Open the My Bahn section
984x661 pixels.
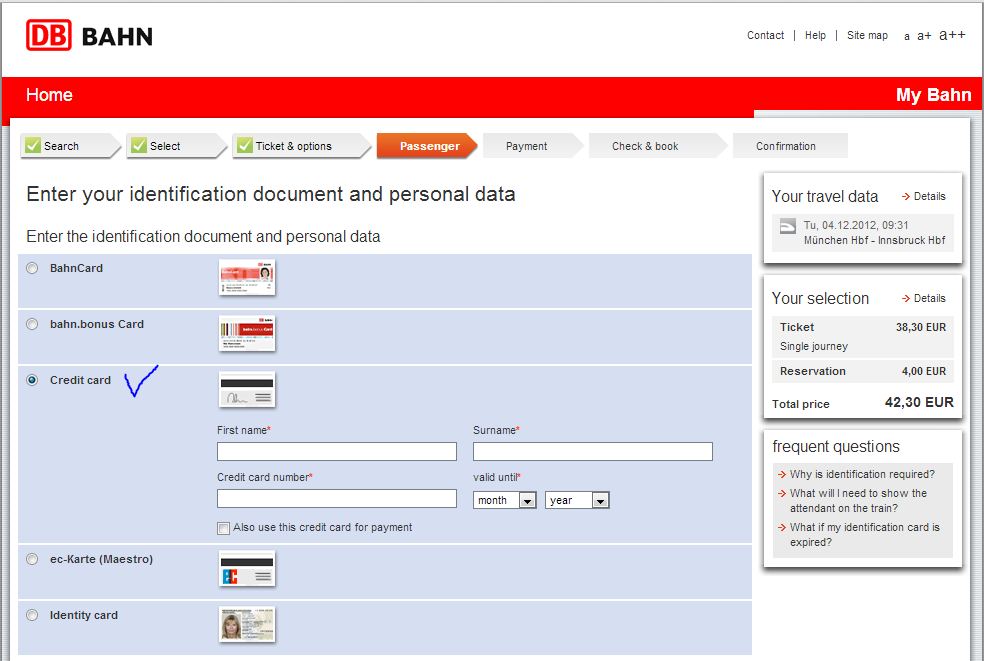[933, 95]
